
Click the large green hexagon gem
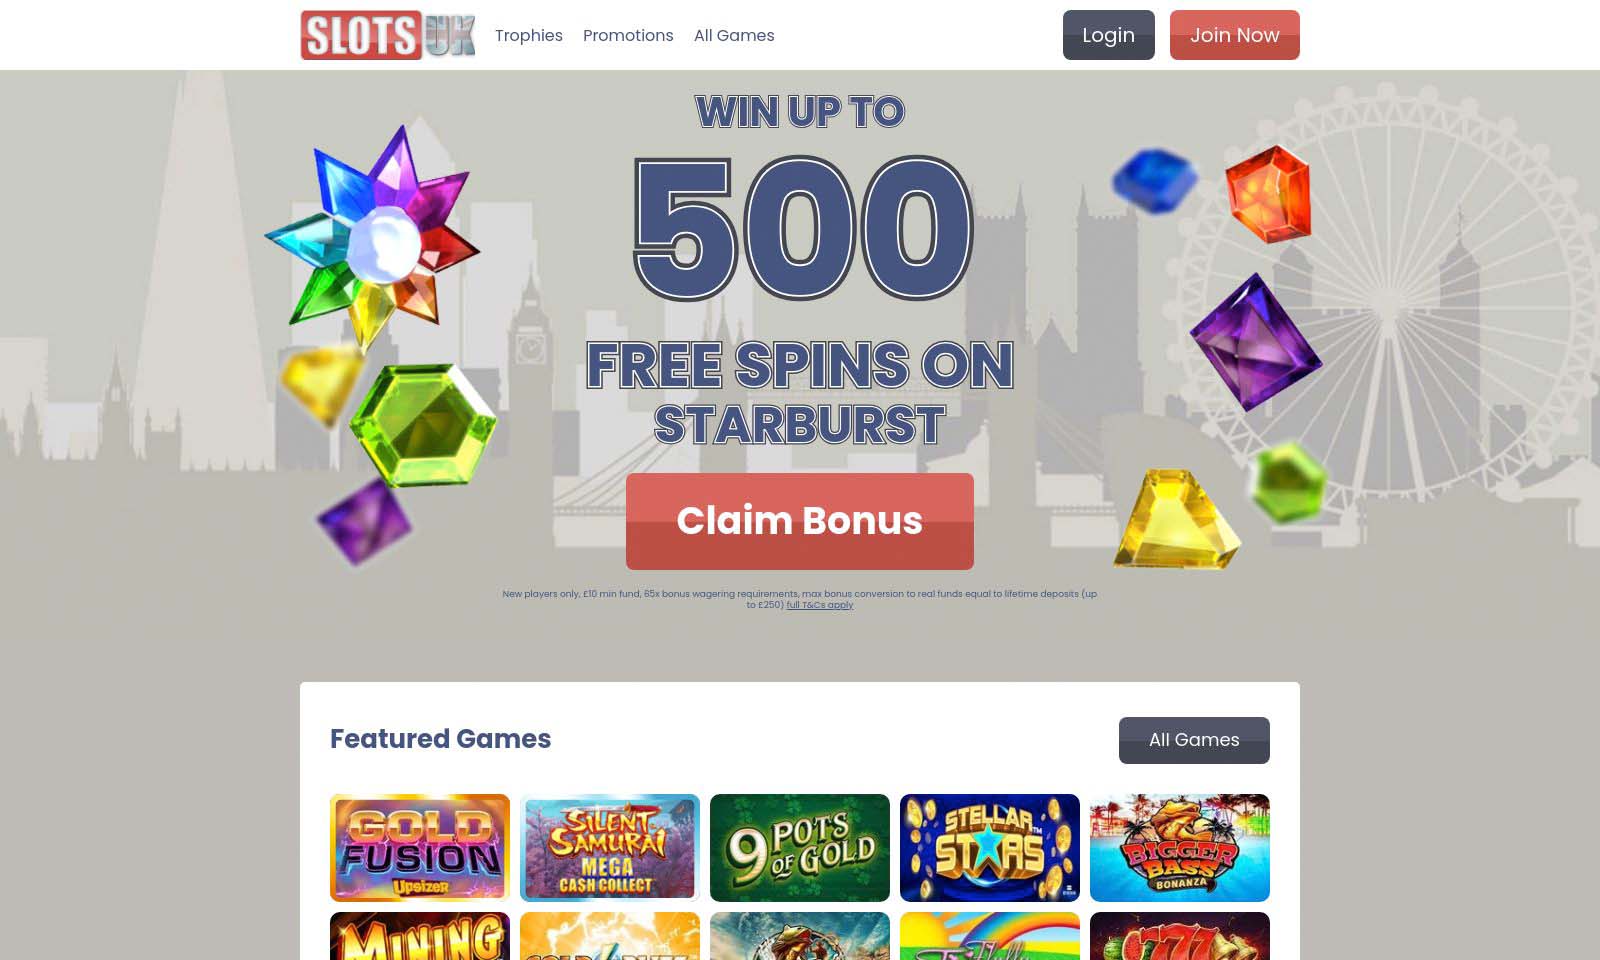423,425
